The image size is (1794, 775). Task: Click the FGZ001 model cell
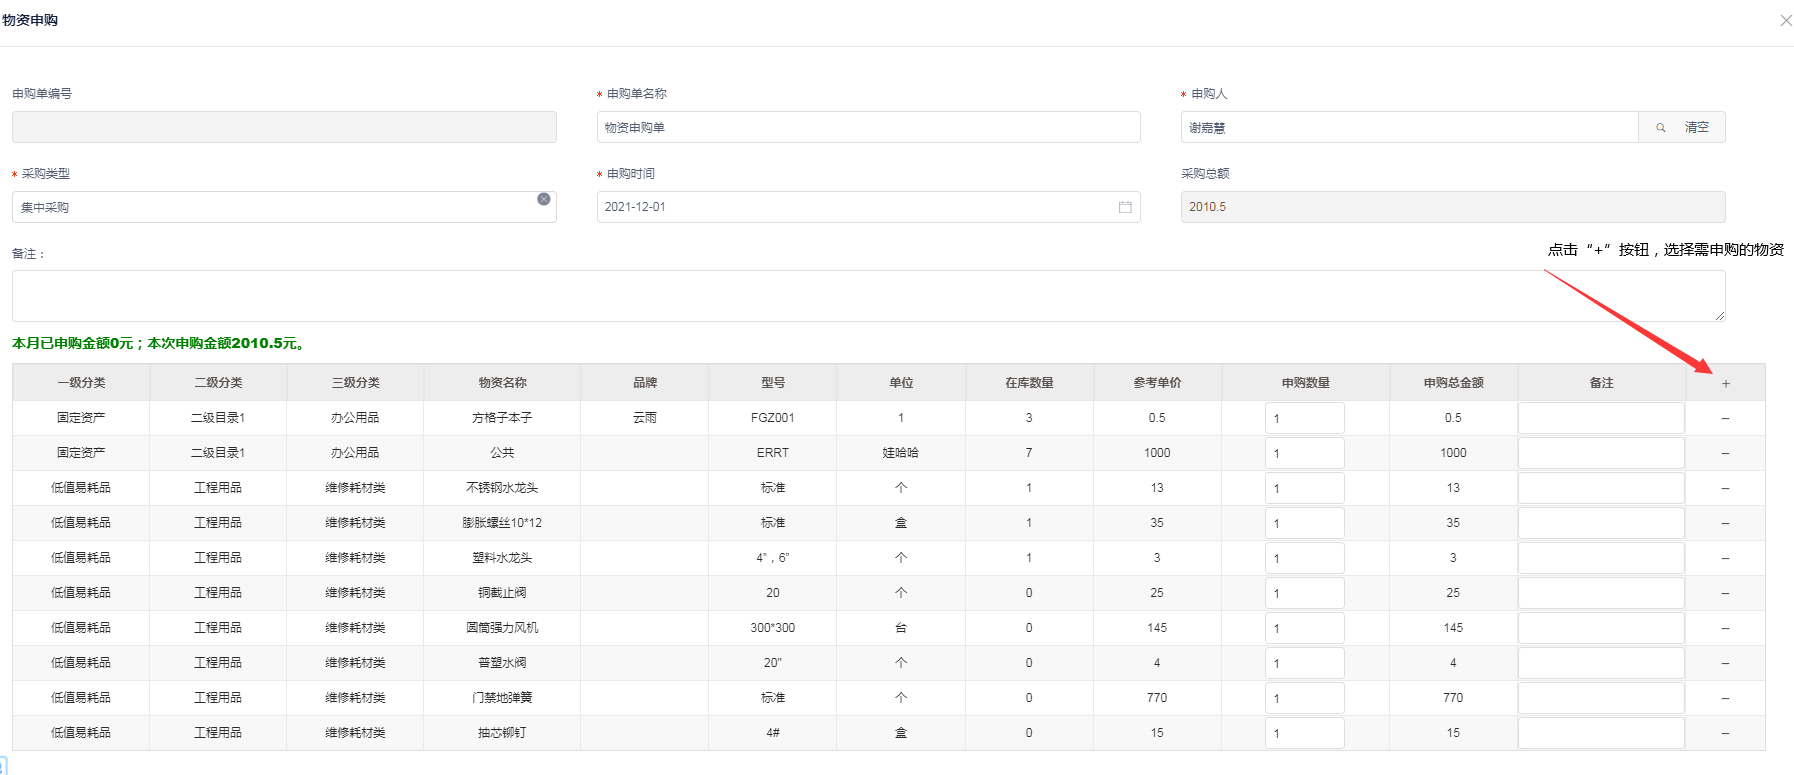(x=773, y=418)
